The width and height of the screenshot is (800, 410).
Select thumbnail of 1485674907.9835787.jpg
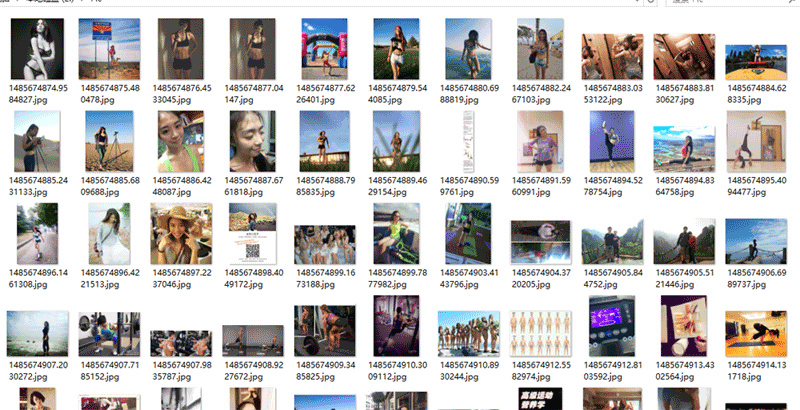click(181, 343)
